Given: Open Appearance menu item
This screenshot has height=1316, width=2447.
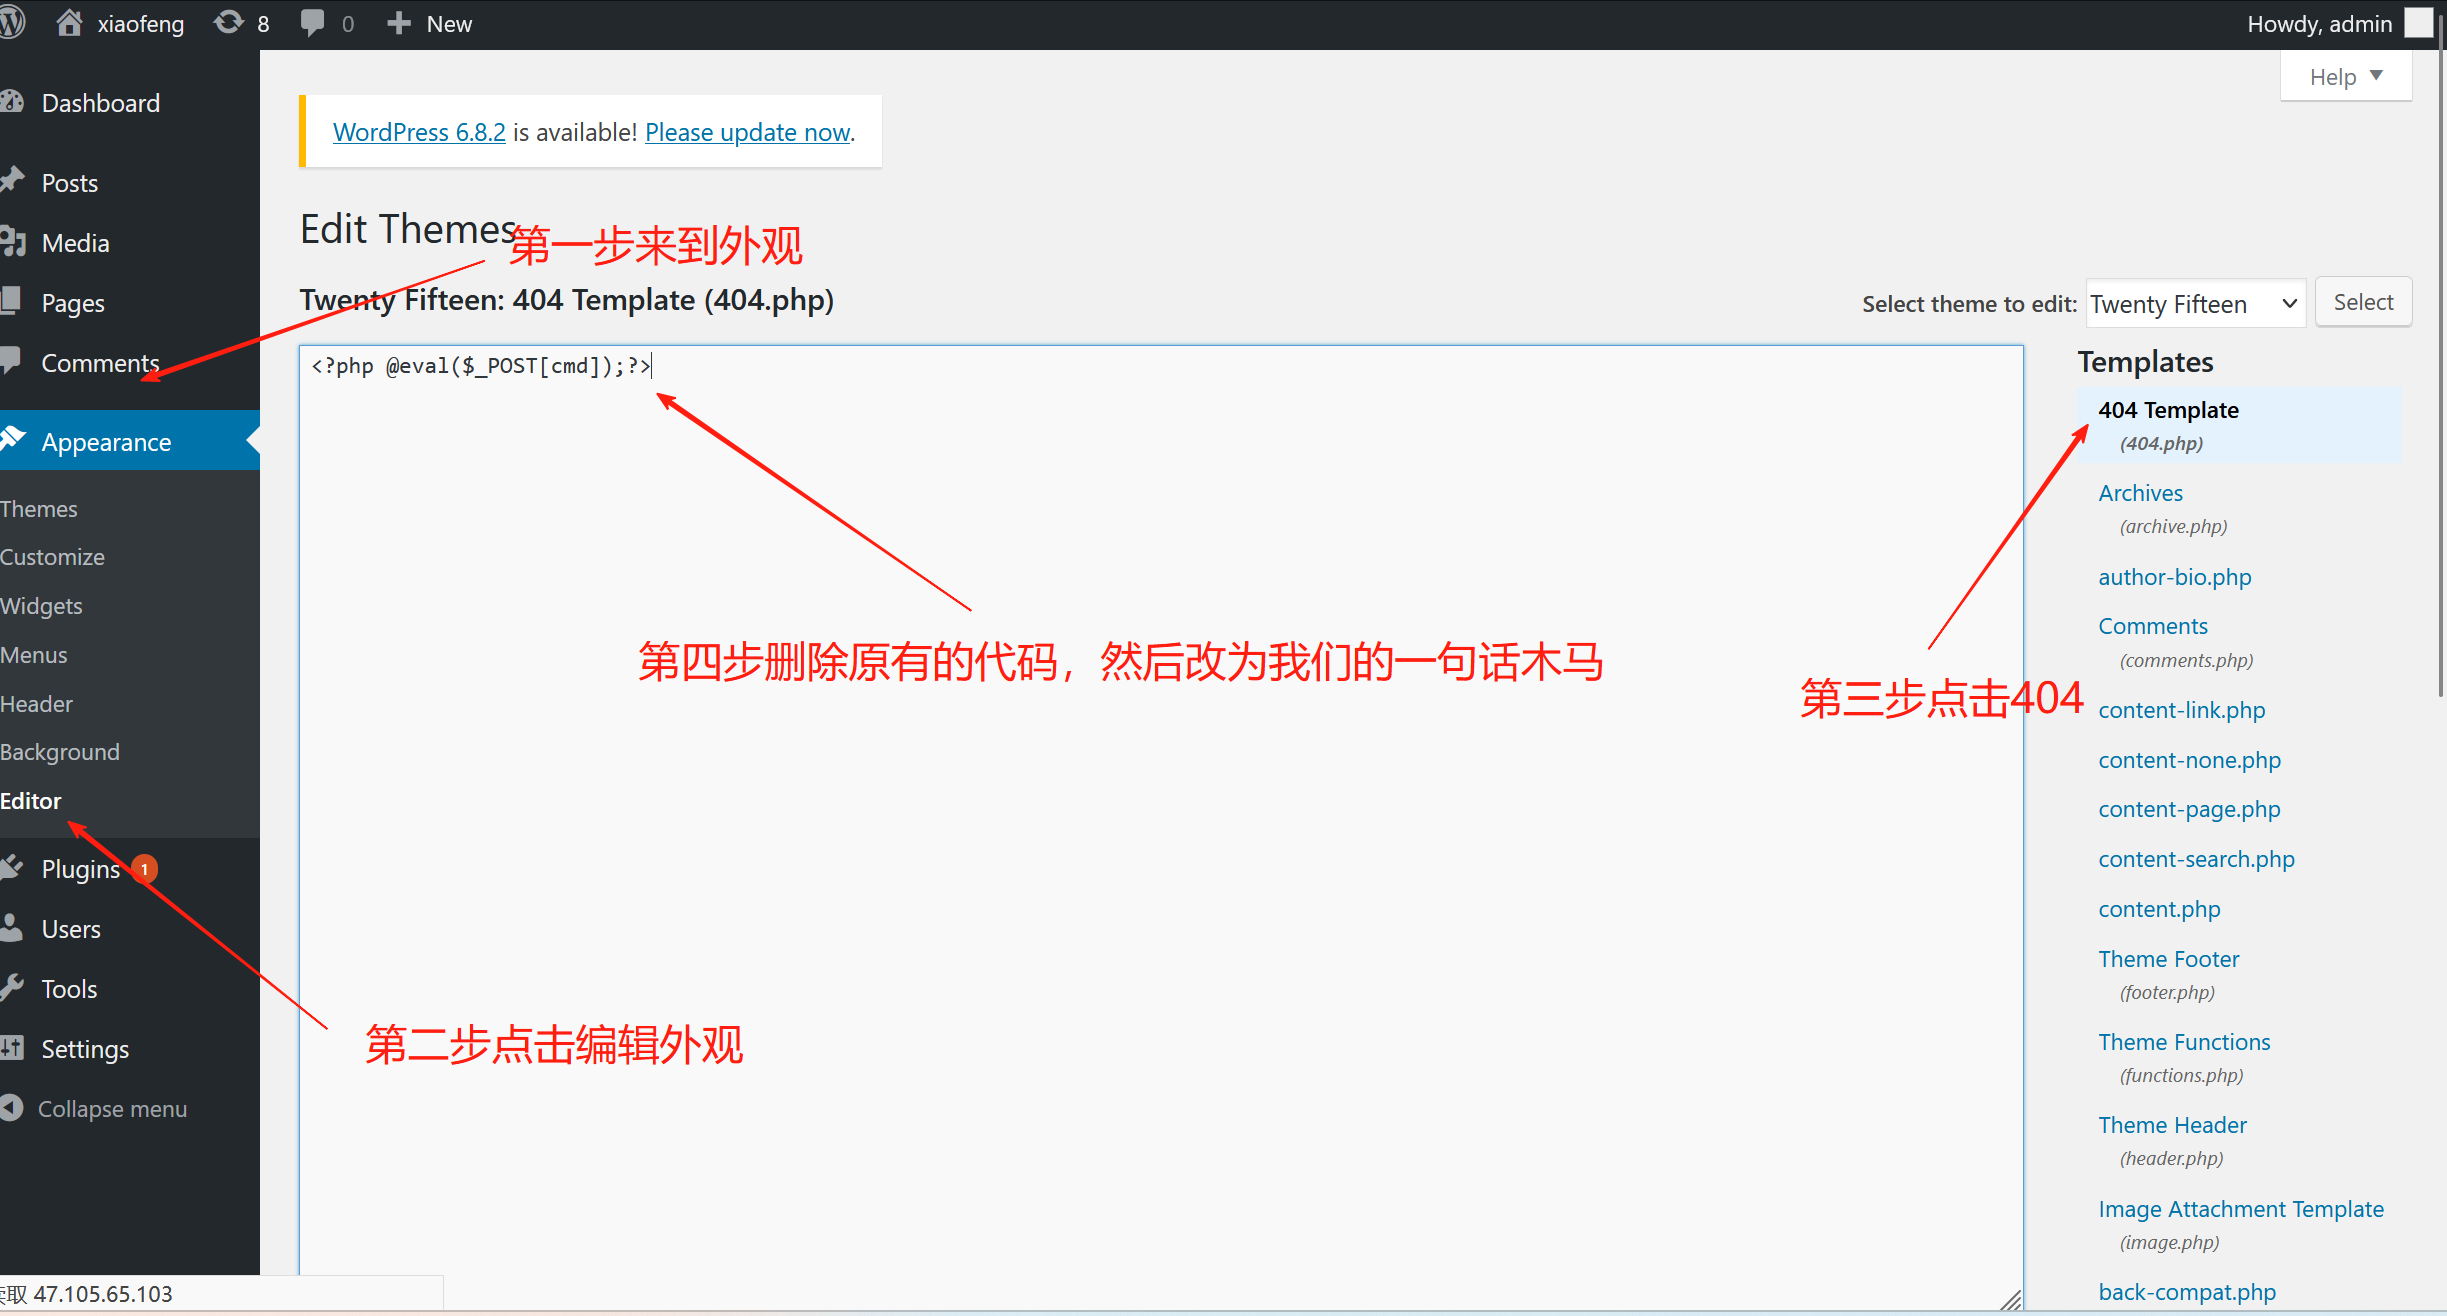Looking at the screenshot, I should pos(107,442).
